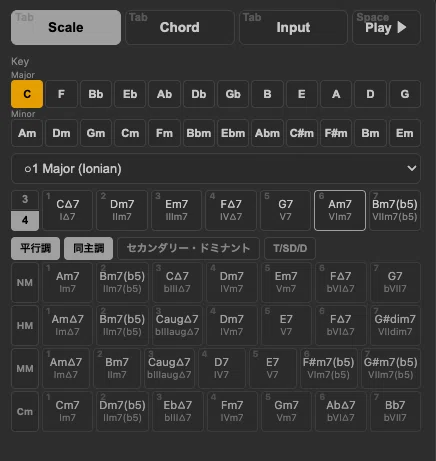Select the Bb major key

coord(96,94)
